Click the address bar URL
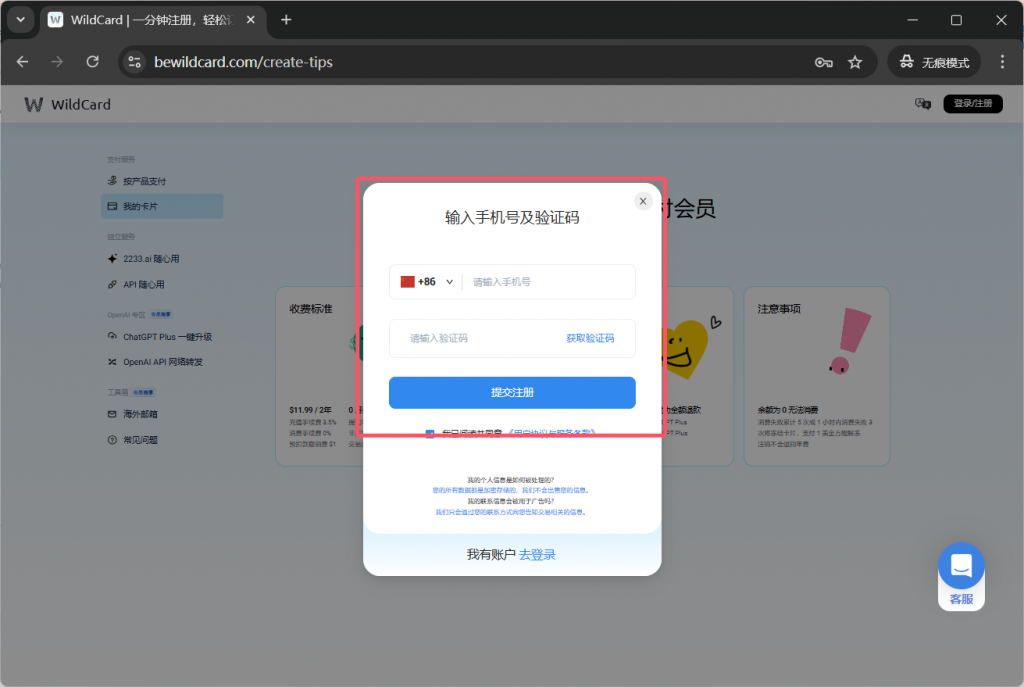Viewport: 1024px width, 687px height. [x=243, y=62]
